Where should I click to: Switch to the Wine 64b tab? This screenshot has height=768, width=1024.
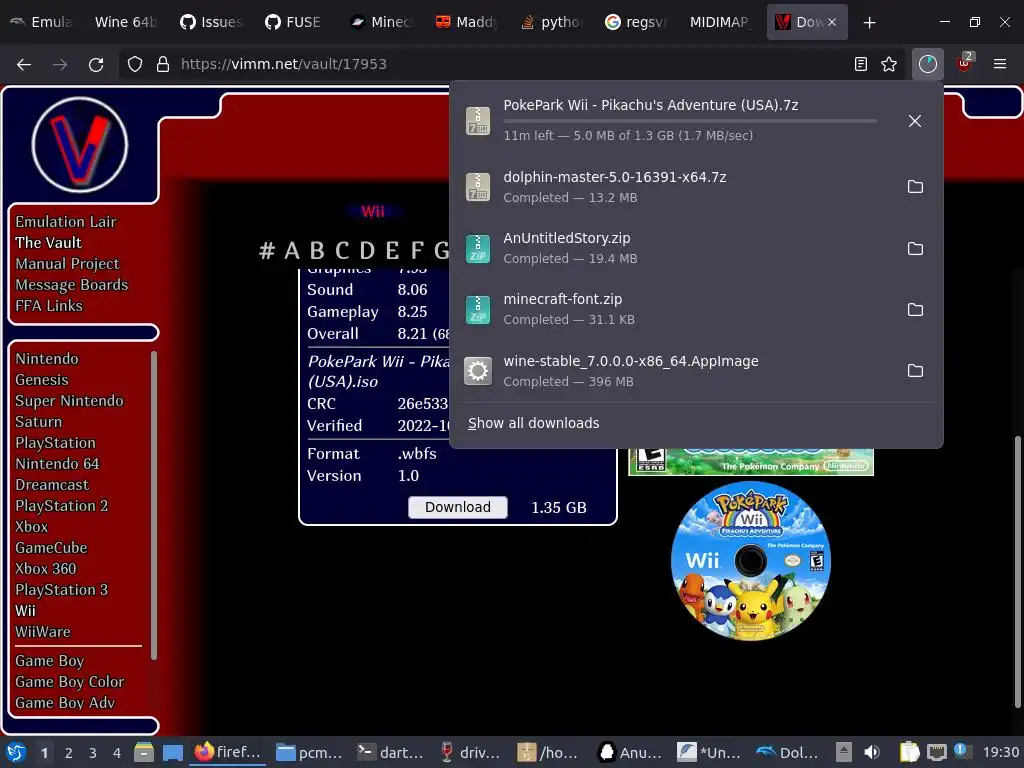pos(124,22)
